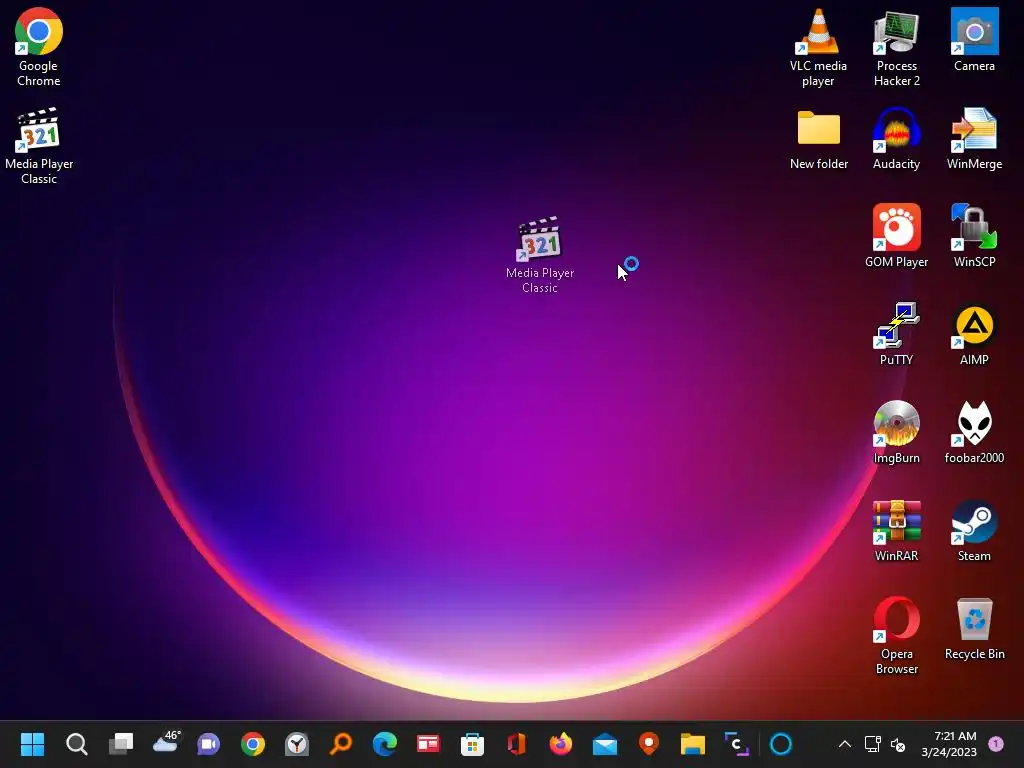Select the WinRAR desktop shortcut
This screenshot has width=1024, height=768.
[x=897, y=530]
